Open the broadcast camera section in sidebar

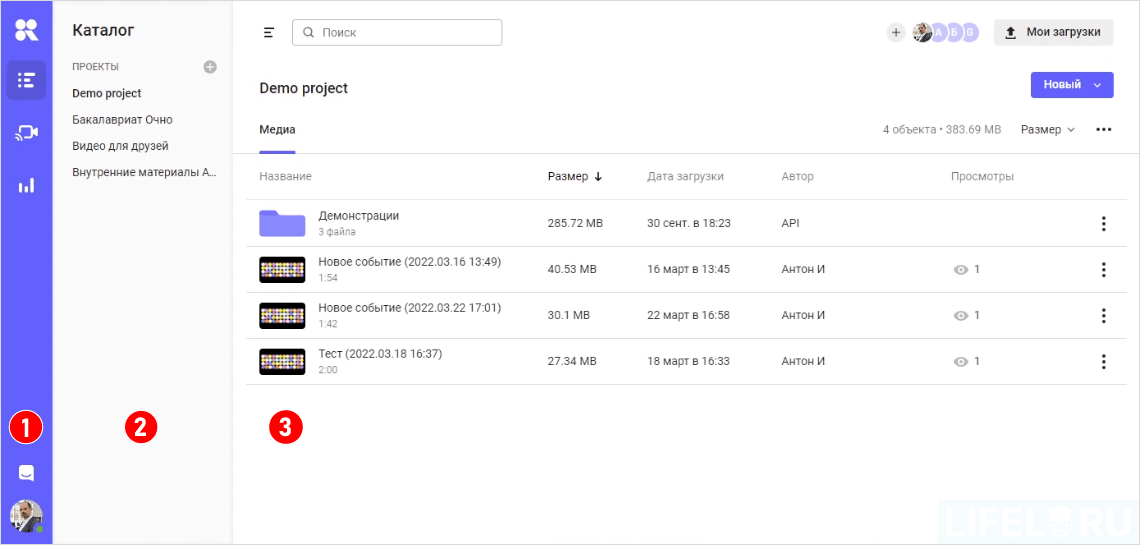pyautogui.click(x=26, y=133)
